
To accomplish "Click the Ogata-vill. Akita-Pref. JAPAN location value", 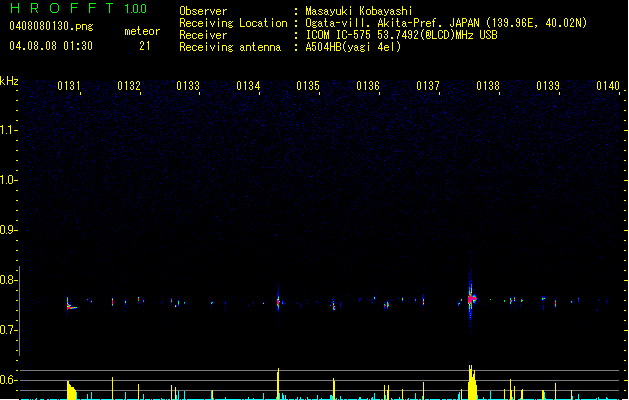I will pos(446,23).
